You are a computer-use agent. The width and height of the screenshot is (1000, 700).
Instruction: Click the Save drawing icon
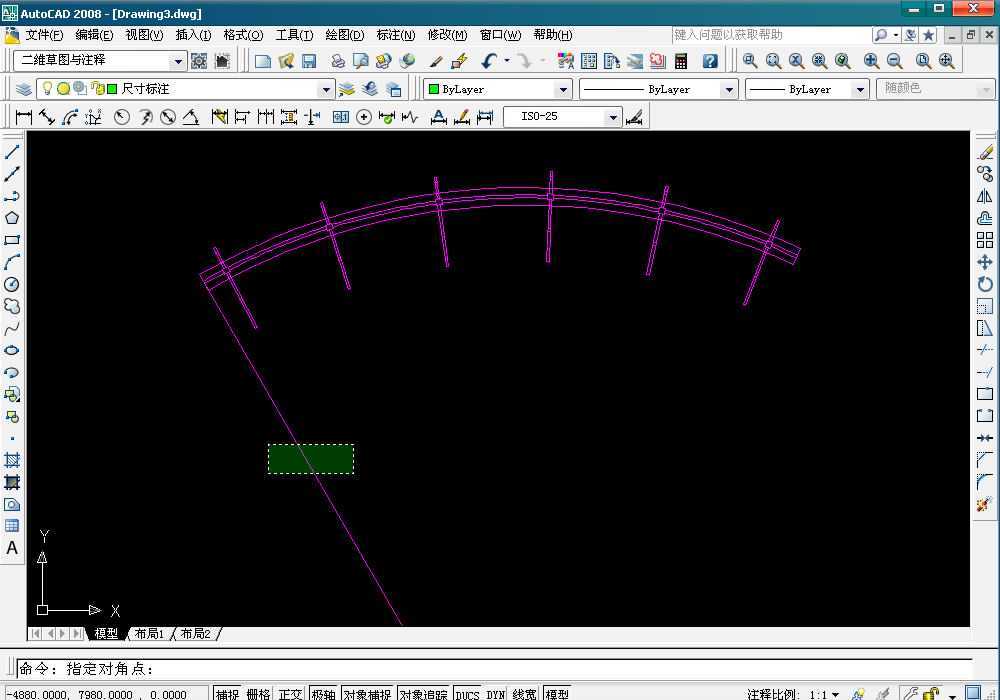coord(309,61)
